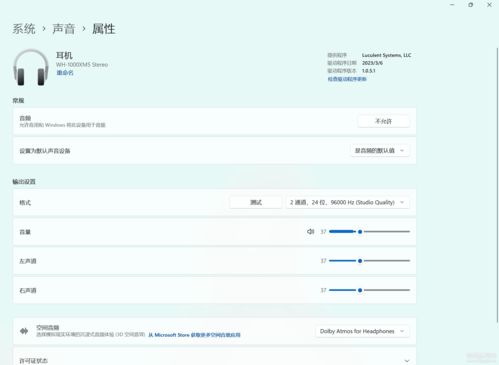
Task: Go back to 系统 in breadcrumb
Action: point(24,29)
